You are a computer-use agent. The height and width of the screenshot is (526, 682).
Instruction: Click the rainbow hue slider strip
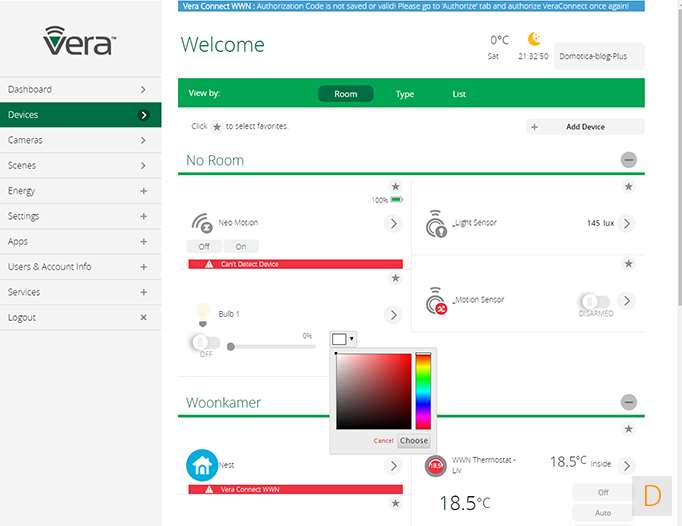tap(423, 390)
